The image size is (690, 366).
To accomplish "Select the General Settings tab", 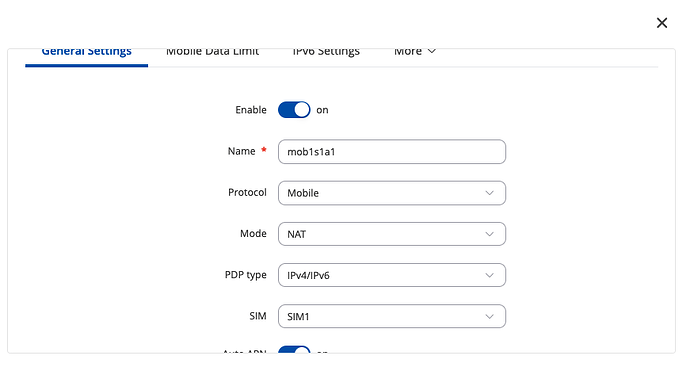I will (x=87, y=51).
